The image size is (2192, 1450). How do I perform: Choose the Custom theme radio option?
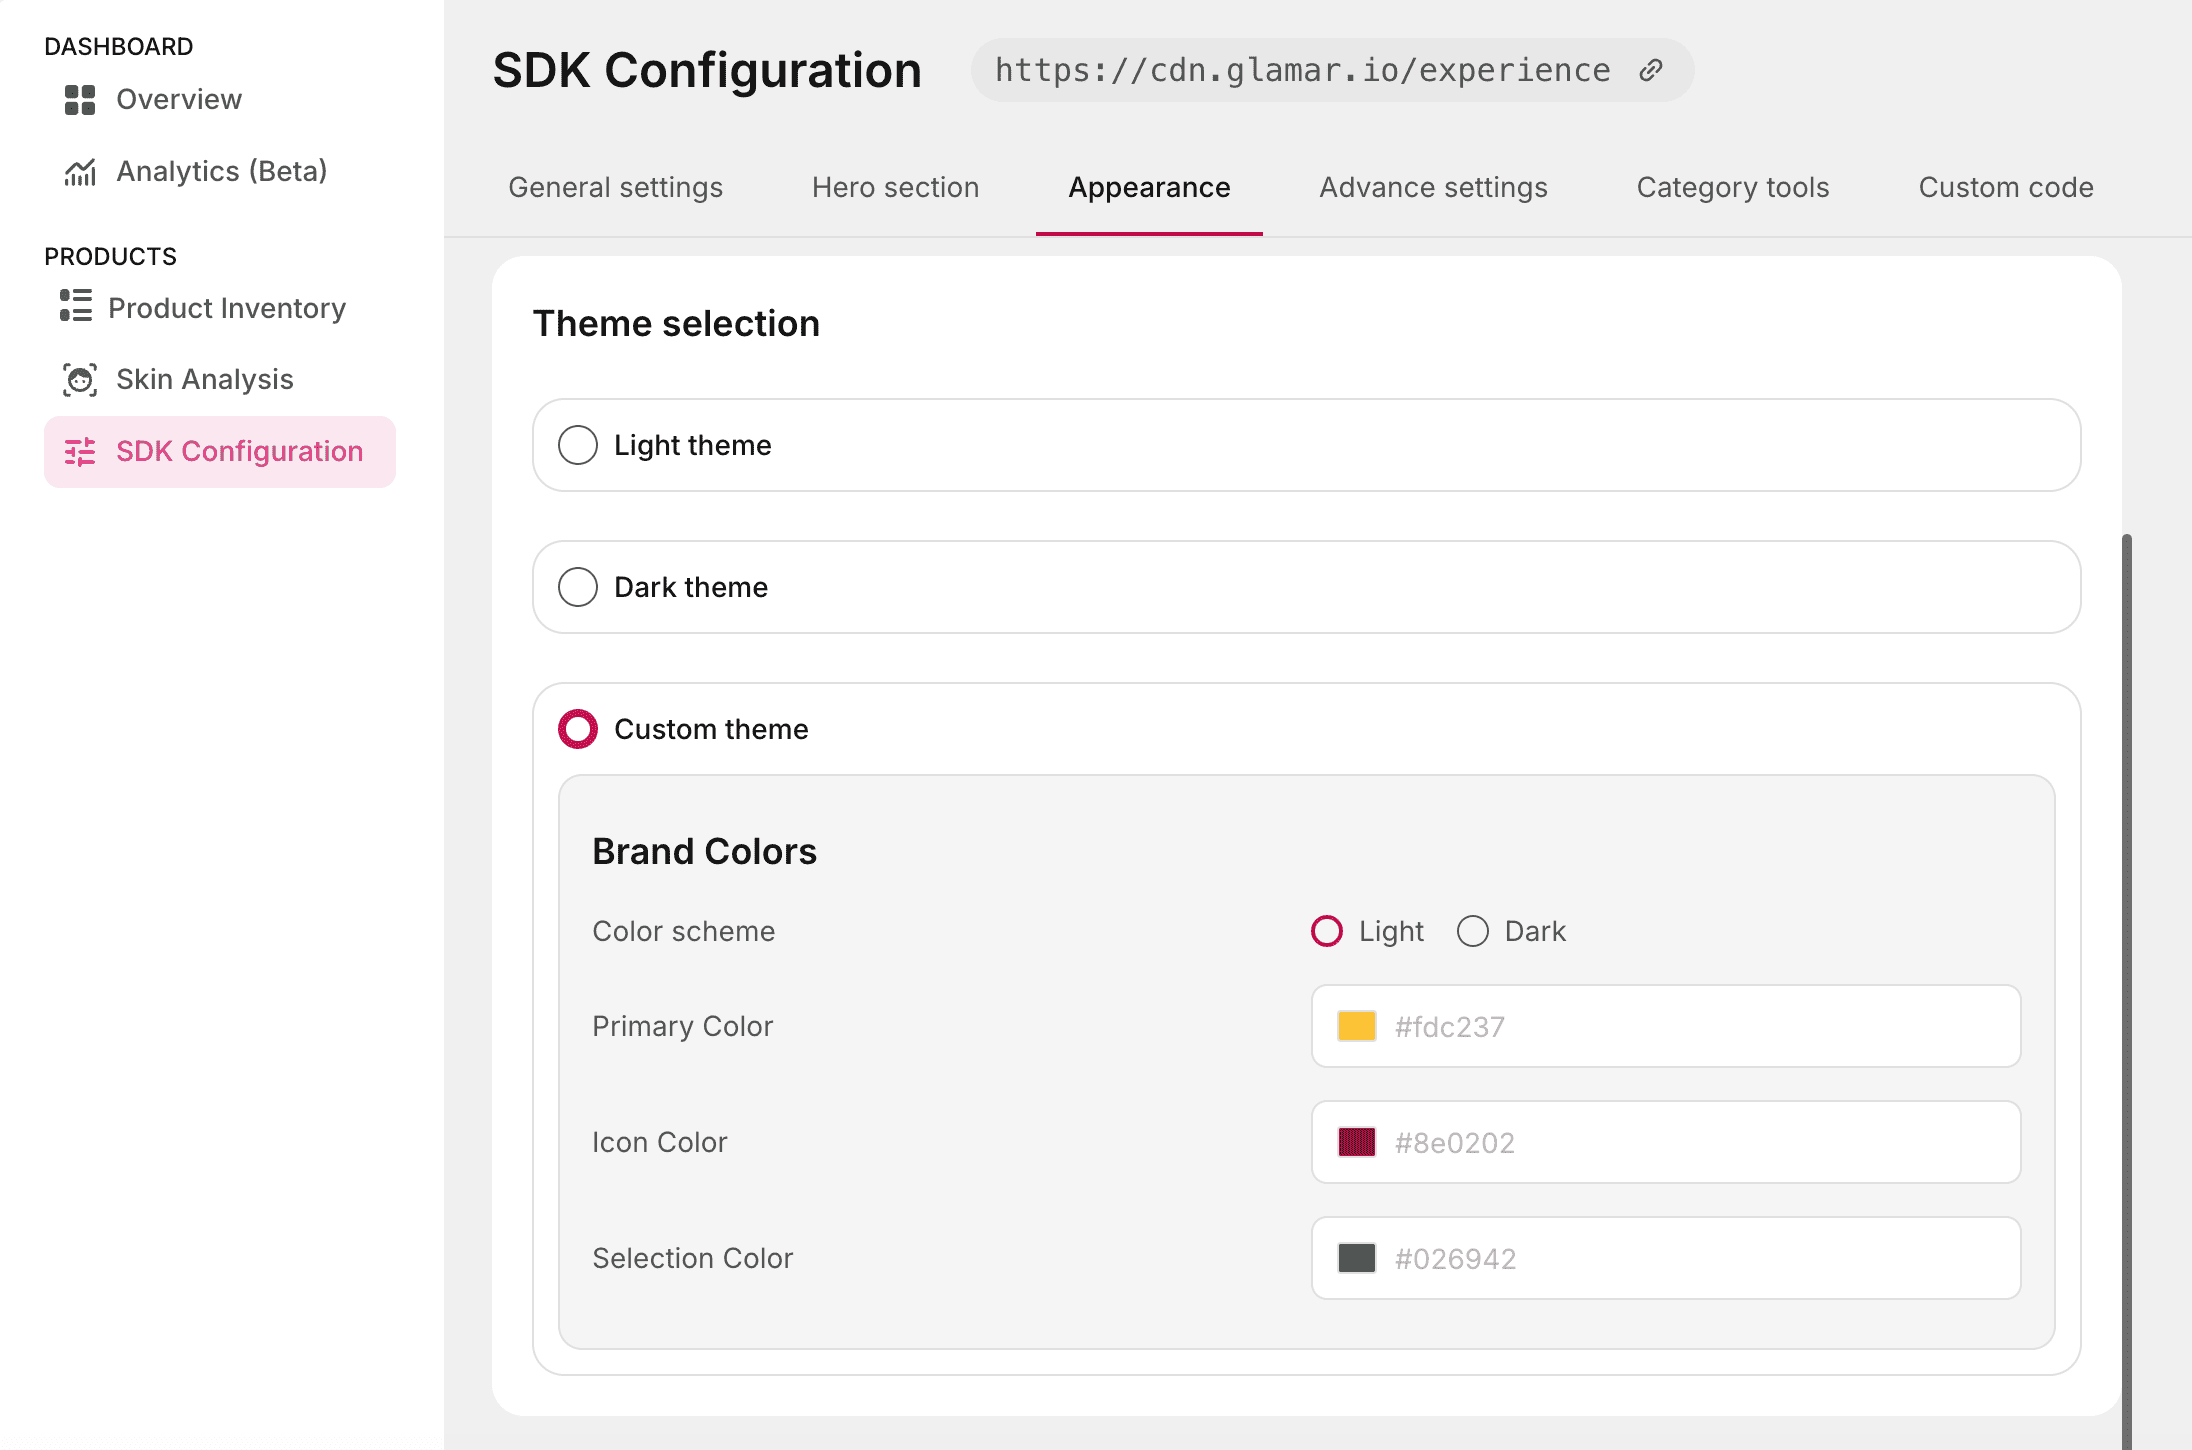pos(578,729)
